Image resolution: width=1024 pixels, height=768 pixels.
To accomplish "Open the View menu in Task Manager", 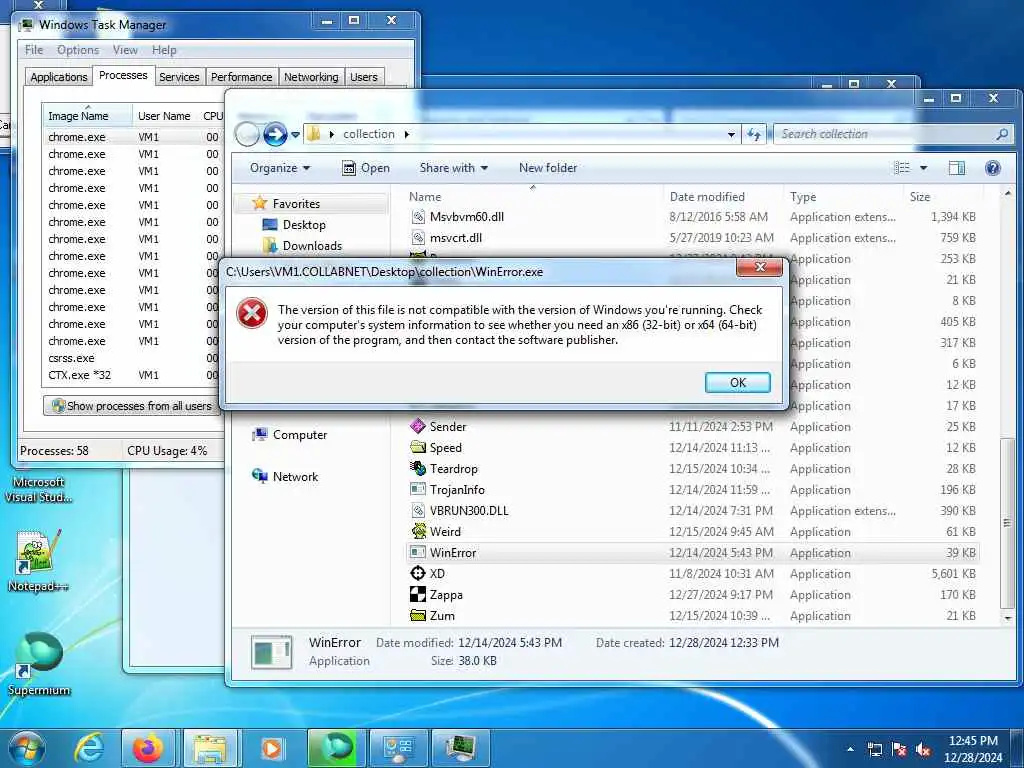I will coord(125,50).
